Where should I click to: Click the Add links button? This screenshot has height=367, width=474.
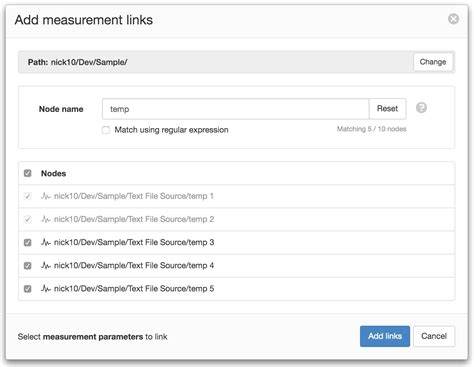[385, 336]
